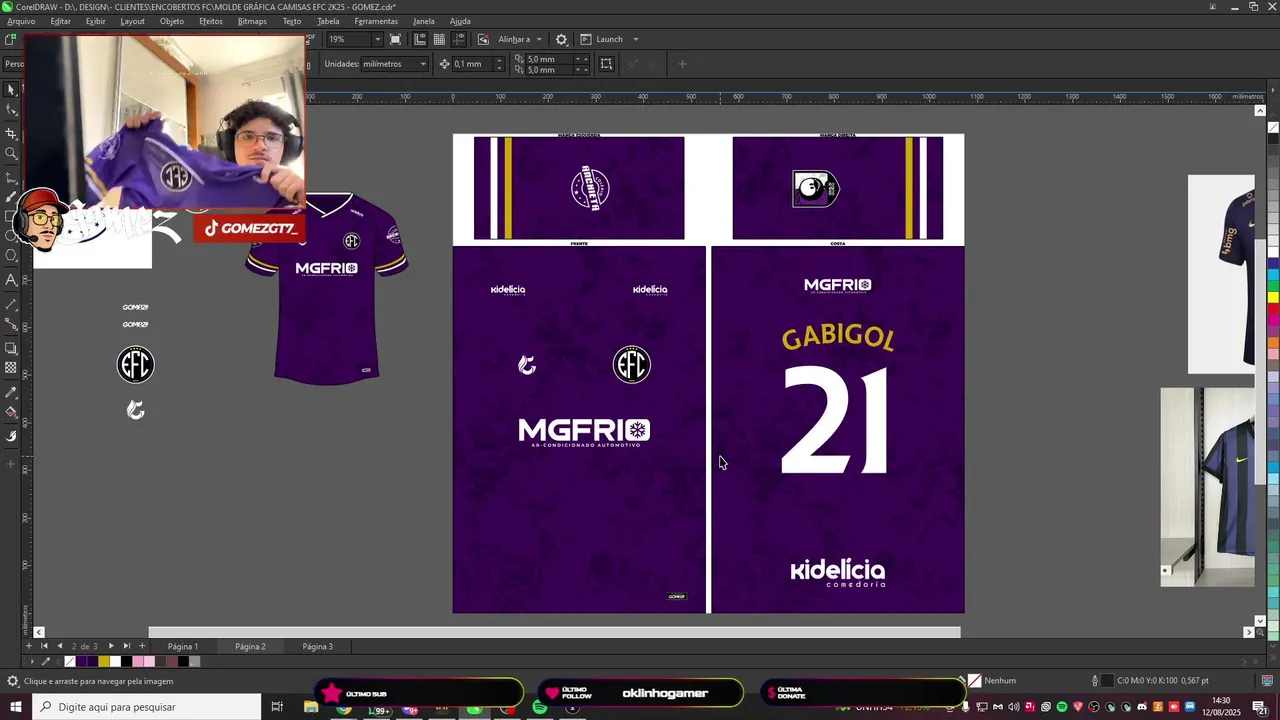Select gold swatch in document palette

(104, 661)
